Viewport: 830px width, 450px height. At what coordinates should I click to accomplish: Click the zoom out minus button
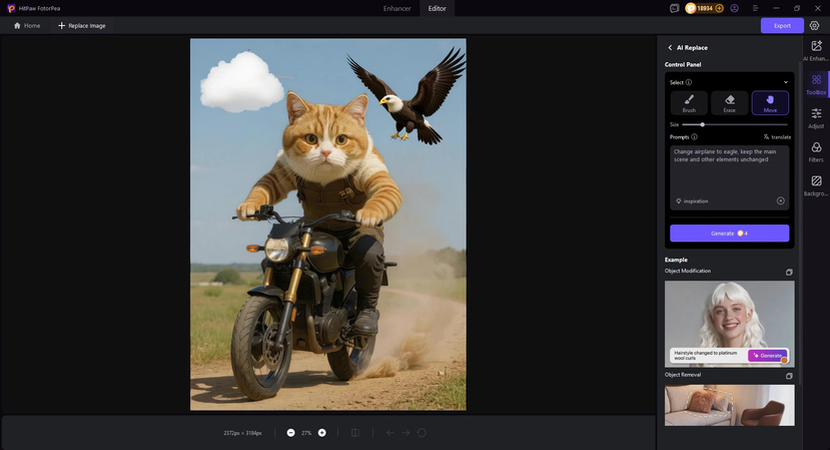(x=291, y=433)
